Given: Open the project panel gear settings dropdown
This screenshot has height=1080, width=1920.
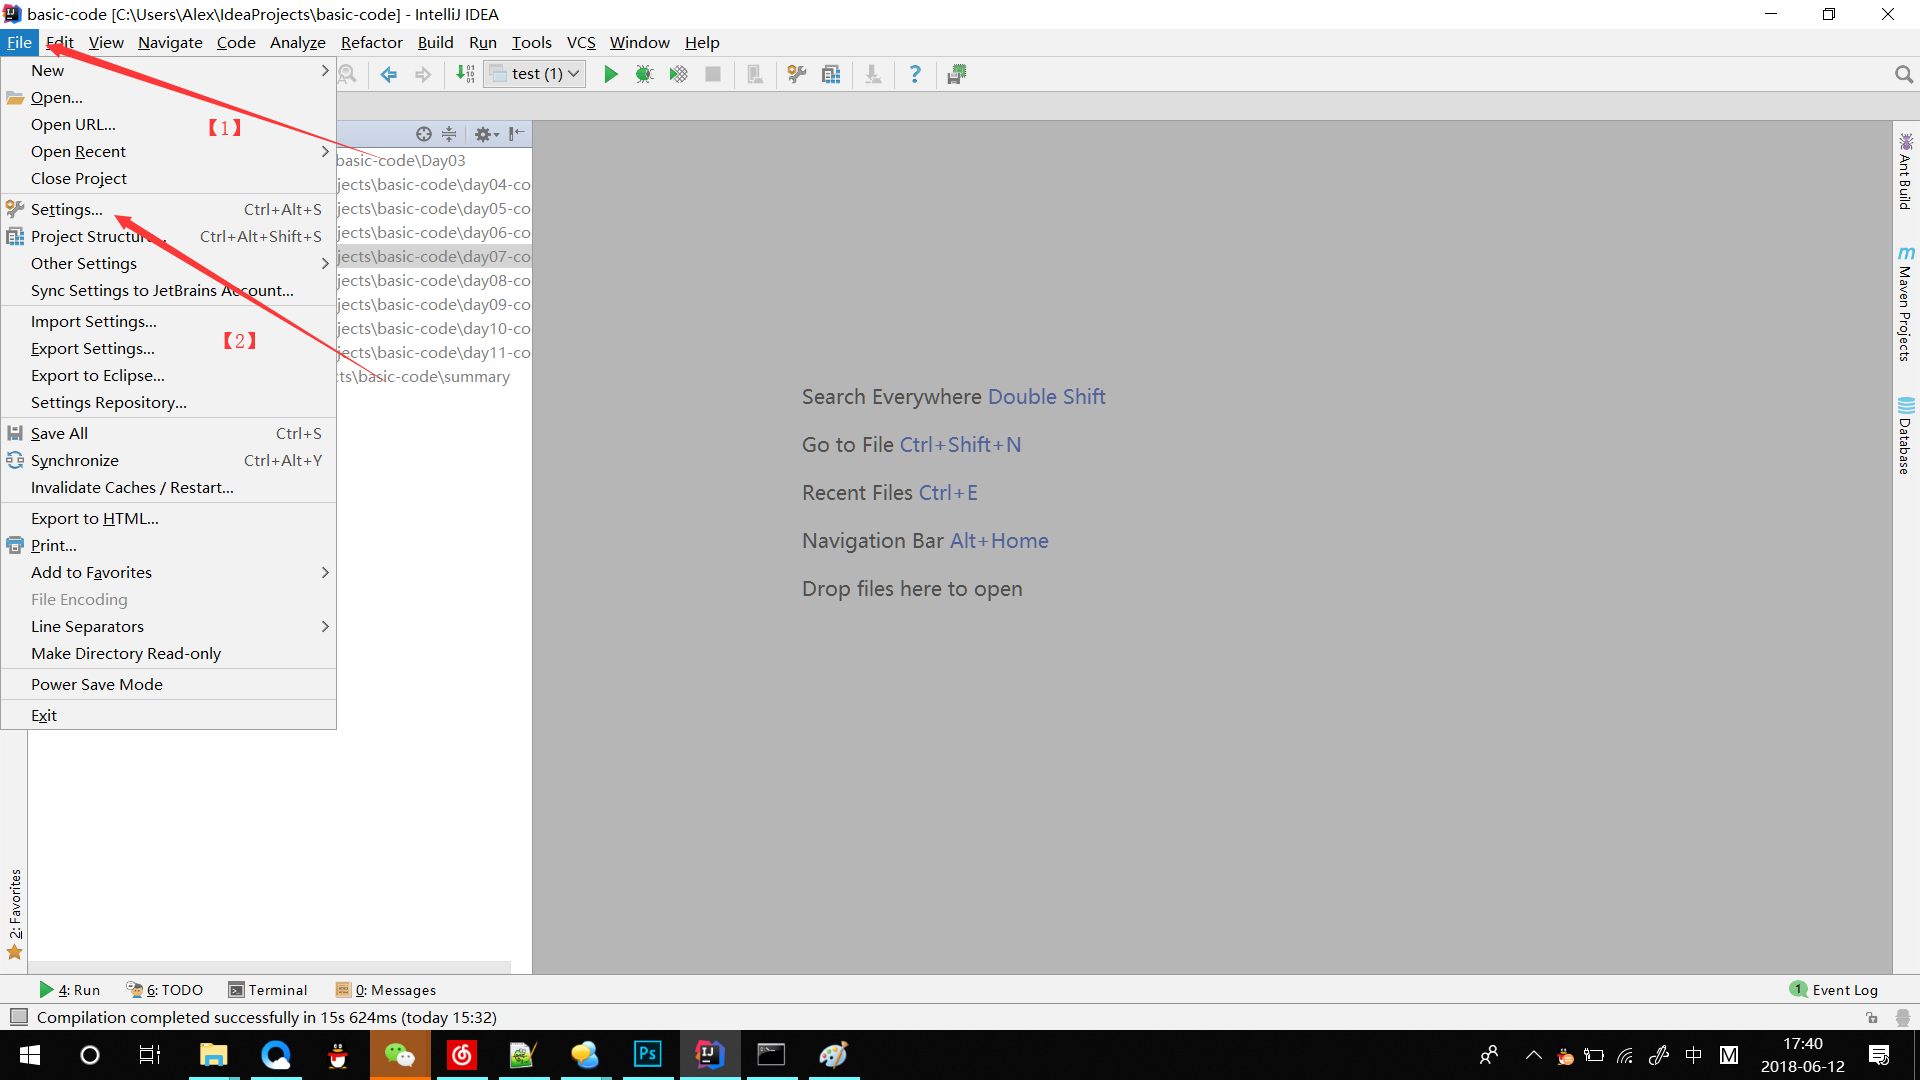Looking at the screenshot, I should [486, 134].
